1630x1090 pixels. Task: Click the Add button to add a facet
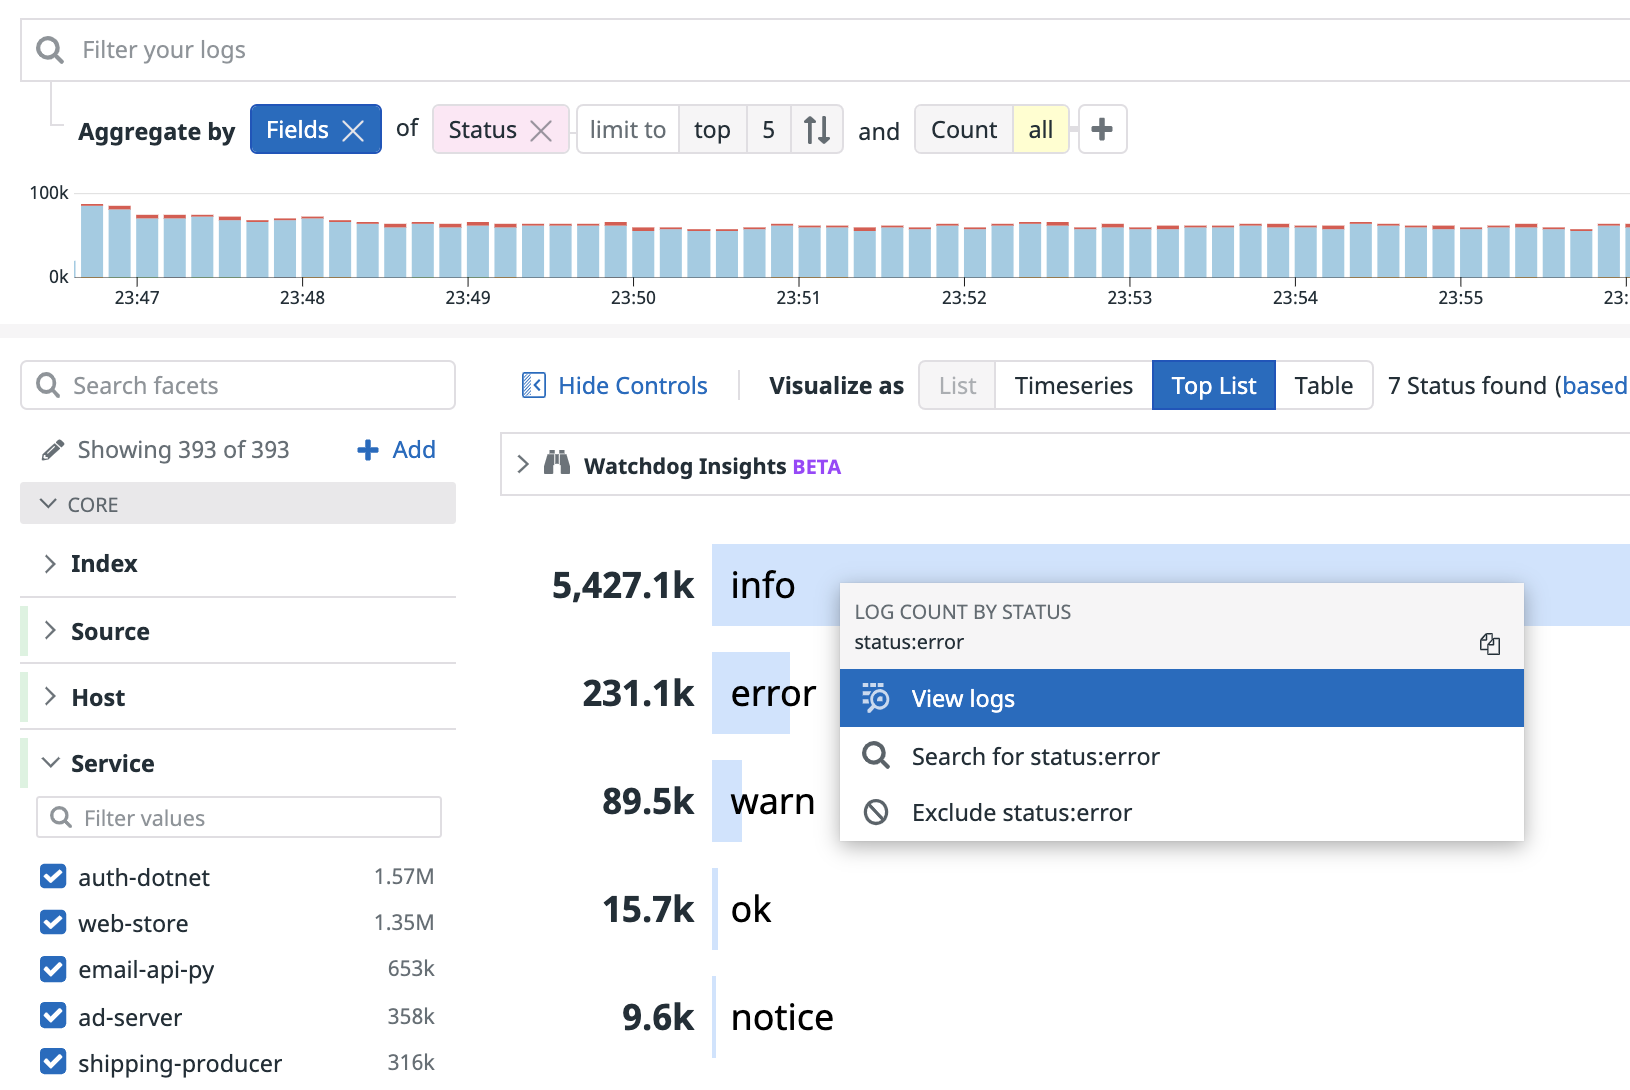click(396, 449)
